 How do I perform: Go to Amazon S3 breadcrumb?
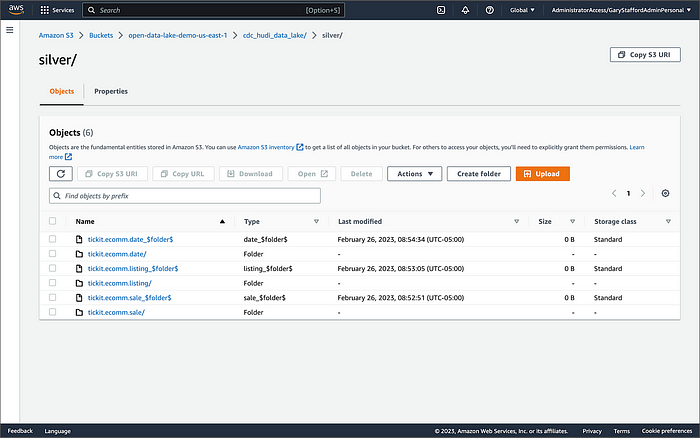pyautogui.click(x=56, y=35)
